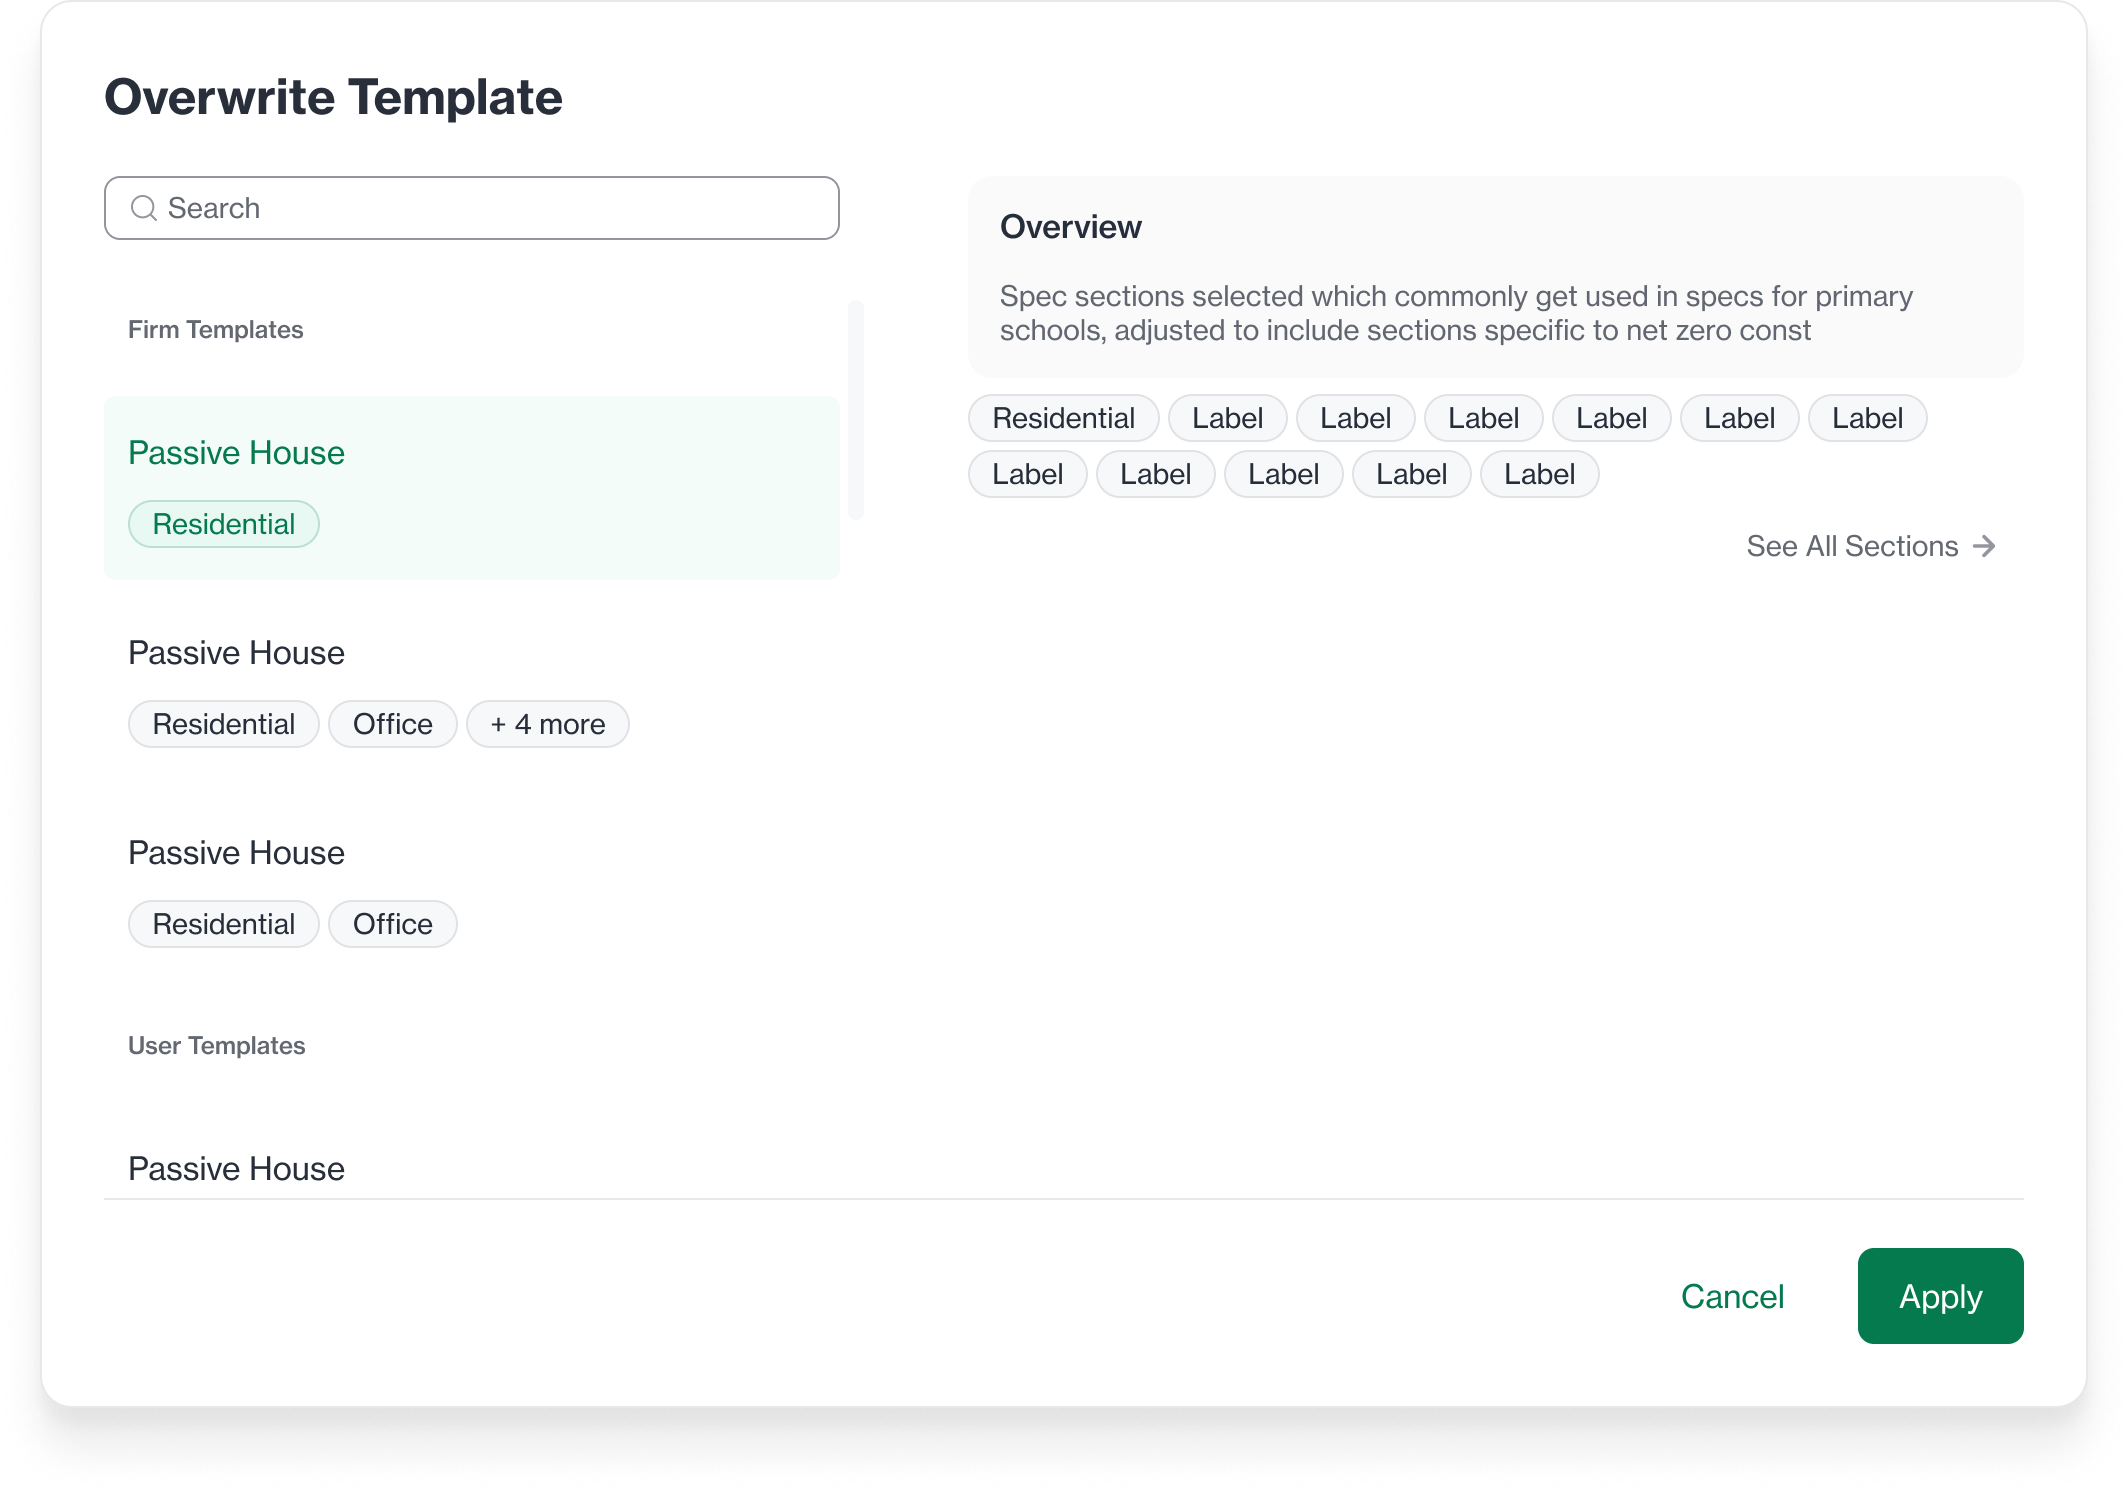This screenshot has width=2128, height=1488.
Task: Expand the '+ 4 more' tags chip
Action: [x=548, y=724]
